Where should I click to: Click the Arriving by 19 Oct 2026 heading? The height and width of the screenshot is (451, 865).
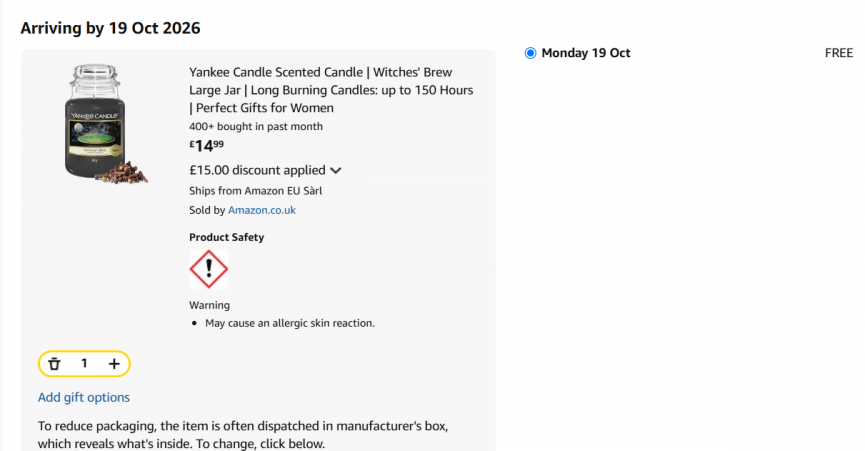[110, 28]
